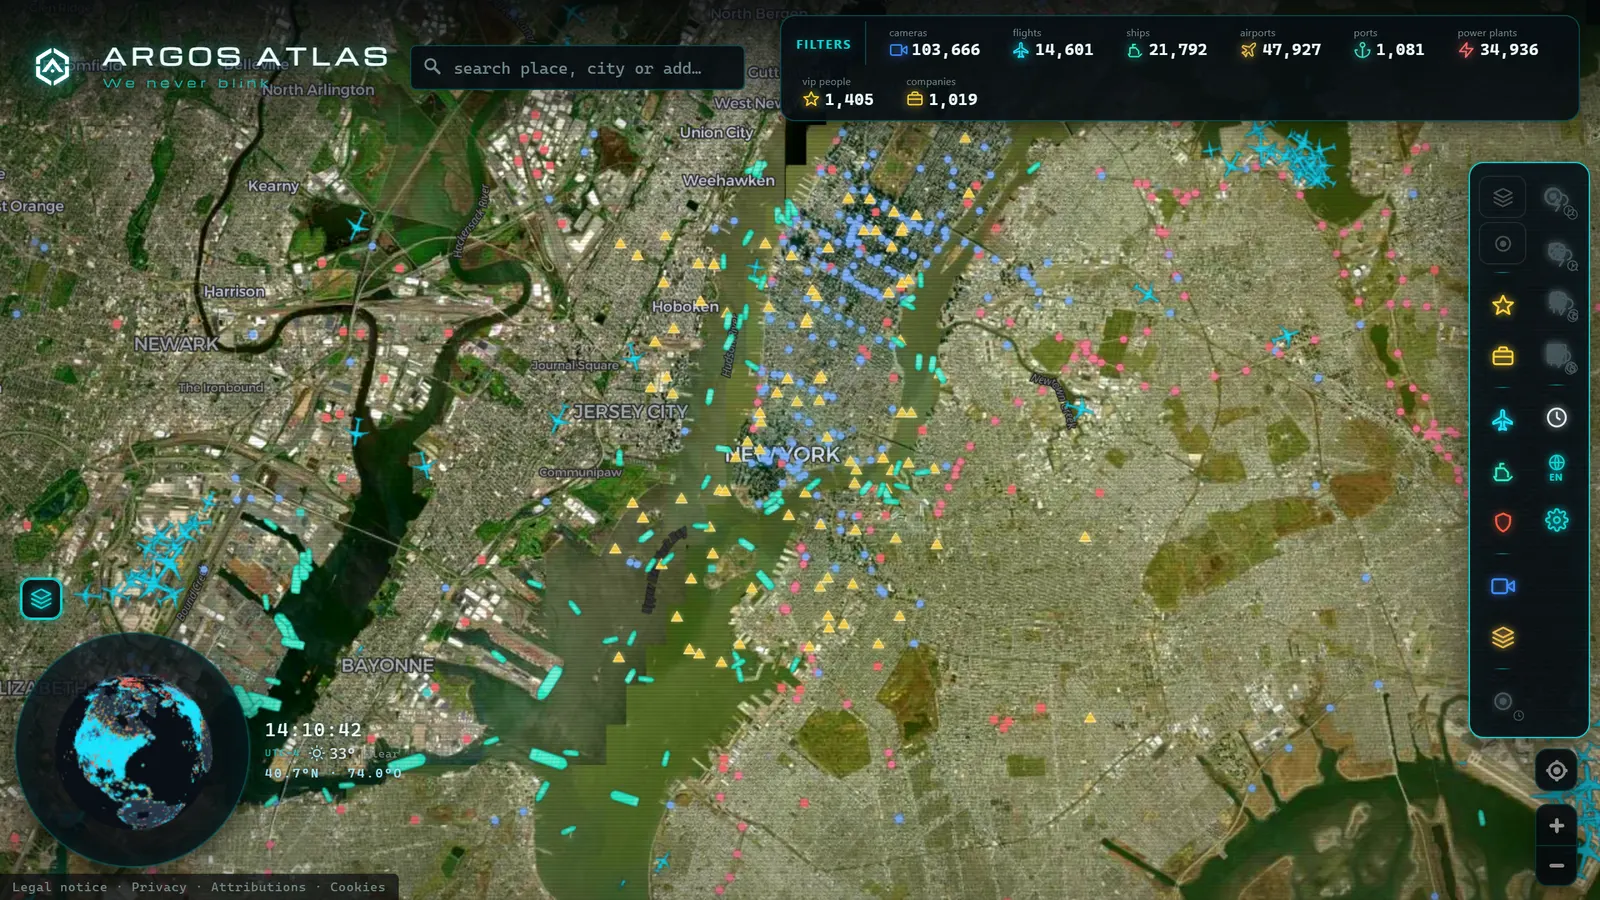The image size is (1600, 900).
Task: Select the orange stacked layers icon in right panel
Action: (x=1502, y=637)
